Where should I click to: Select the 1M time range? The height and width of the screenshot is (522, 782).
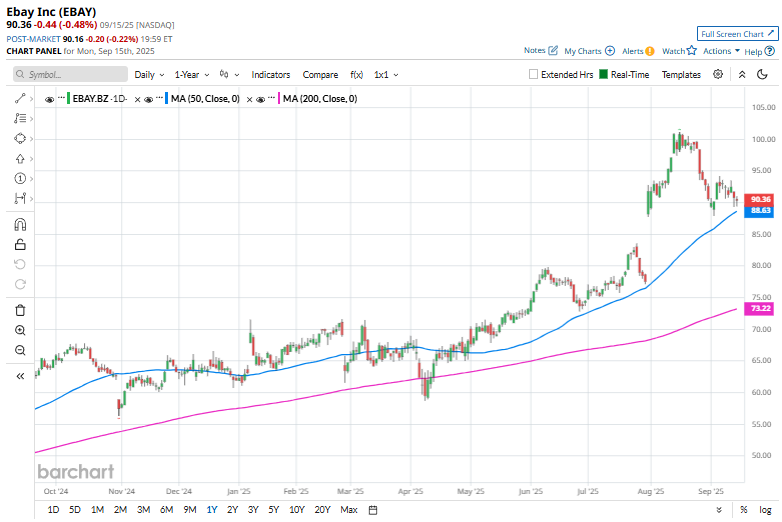point(97,510)
